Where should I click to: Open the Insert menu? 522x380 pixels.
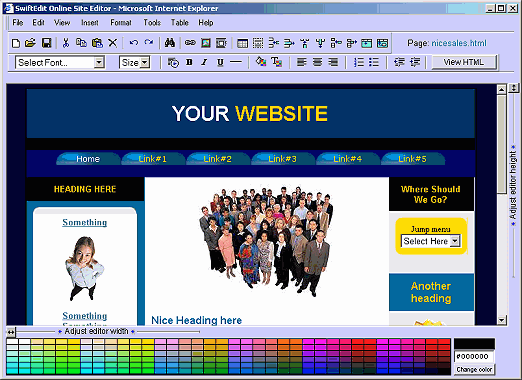click(x=90, y=23)
